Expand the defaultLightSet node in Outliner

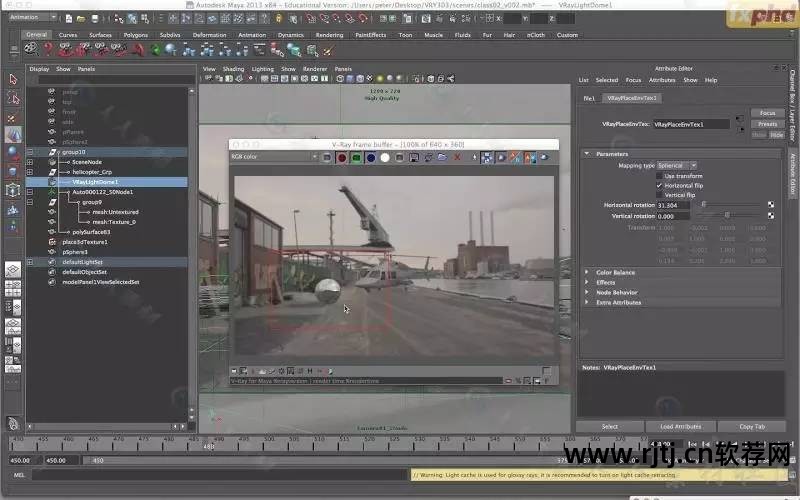(x=30, y=262)
